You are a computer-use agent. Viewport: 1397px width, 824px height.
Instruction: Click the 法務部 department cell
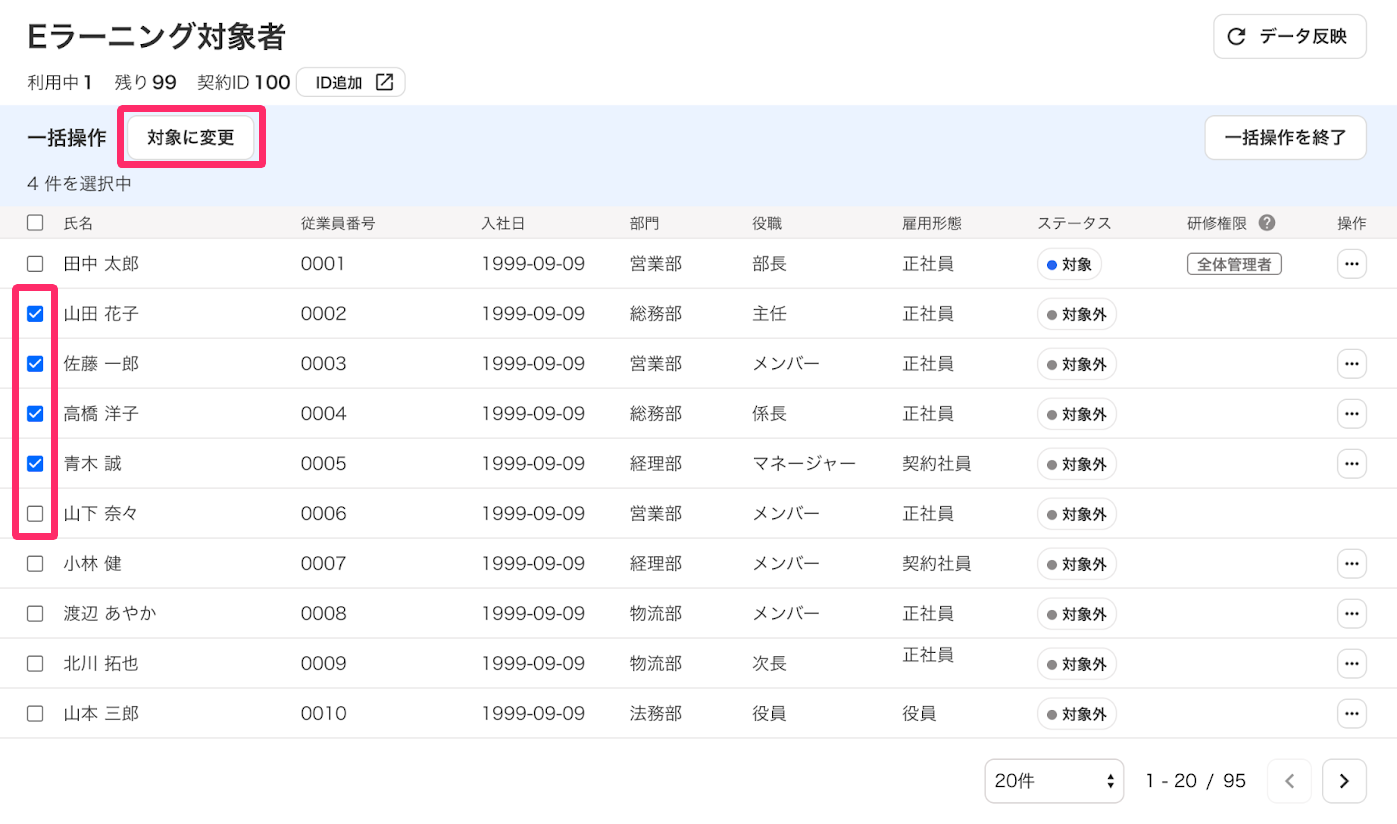coord(656,714)
